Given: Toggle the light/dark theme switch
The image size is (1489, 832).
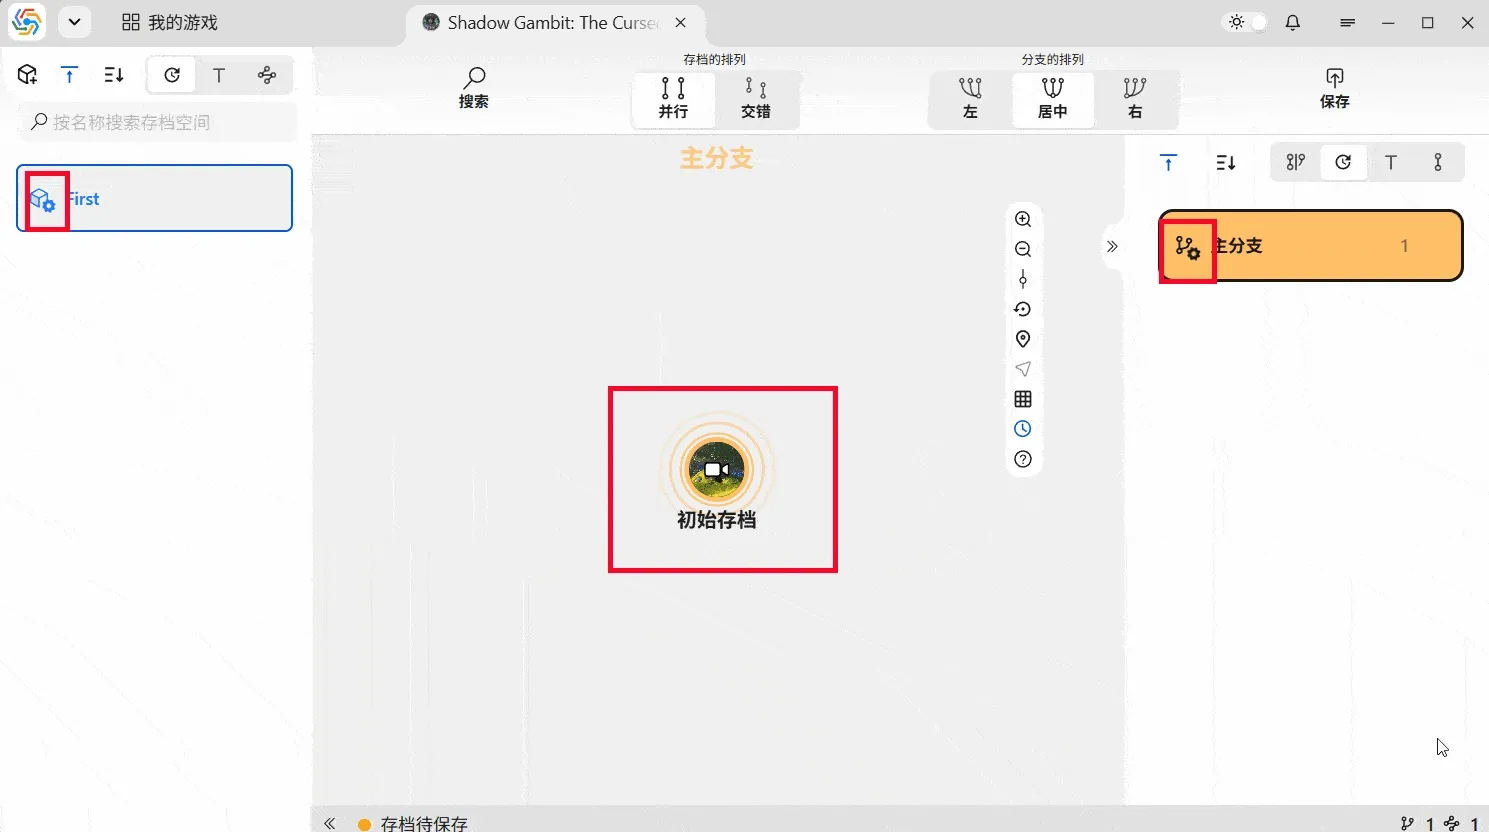Looking at the screenshot, I should [x=1246, y=22].
